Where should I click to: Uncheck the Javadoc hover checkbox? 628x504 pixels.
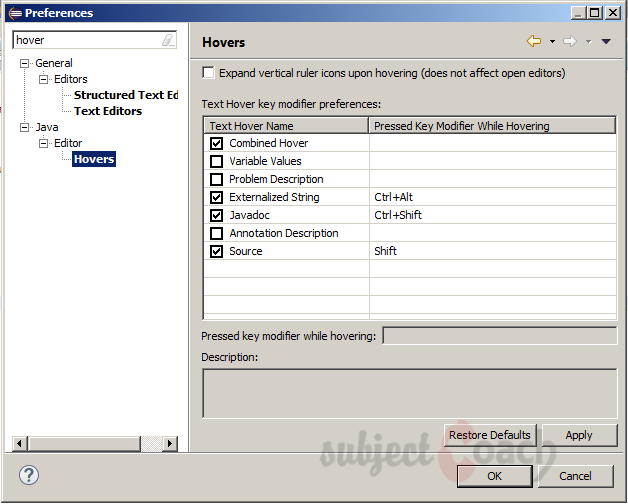pyautogui.click(x=216, y=215)
